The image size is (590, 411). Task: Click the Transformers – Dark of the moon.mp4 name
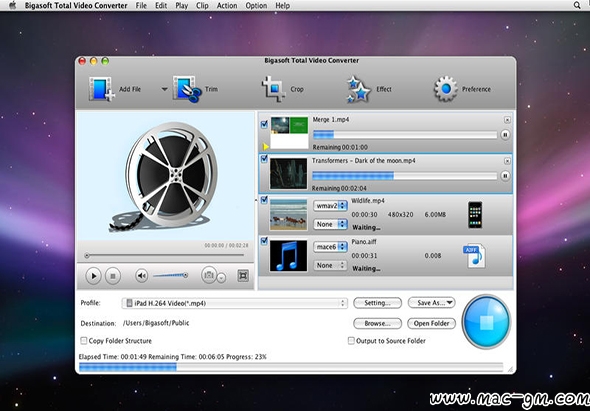[x=363, y=161]
